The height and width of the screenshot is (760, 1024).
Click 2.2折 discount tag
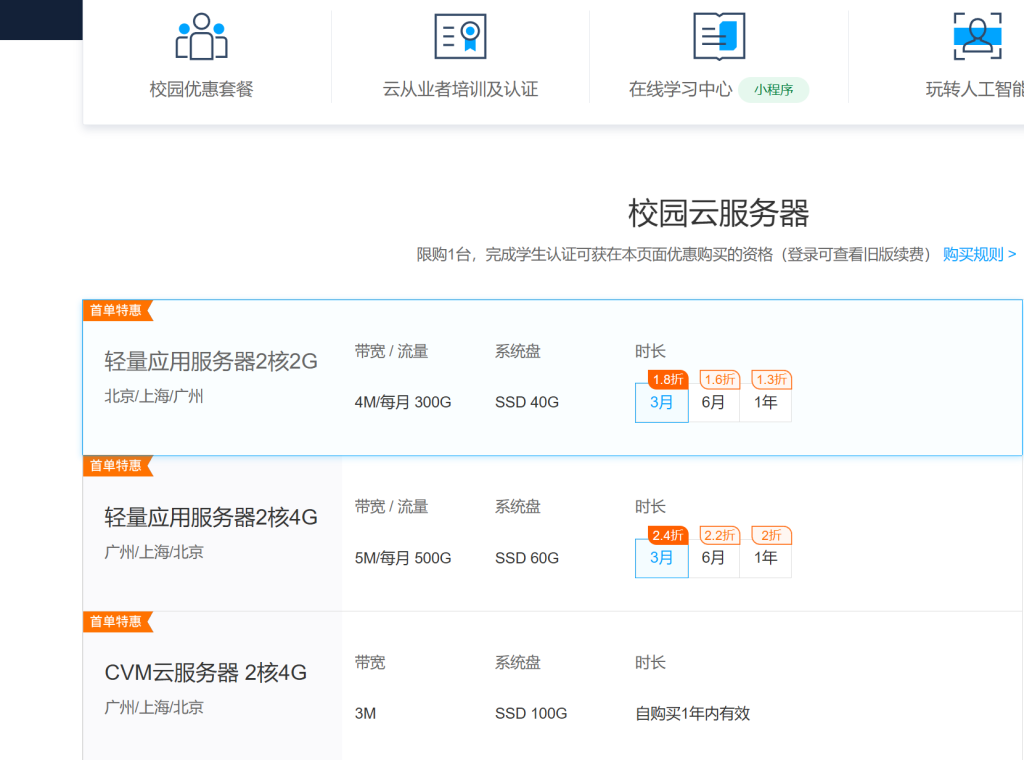(x=720, y=535)
